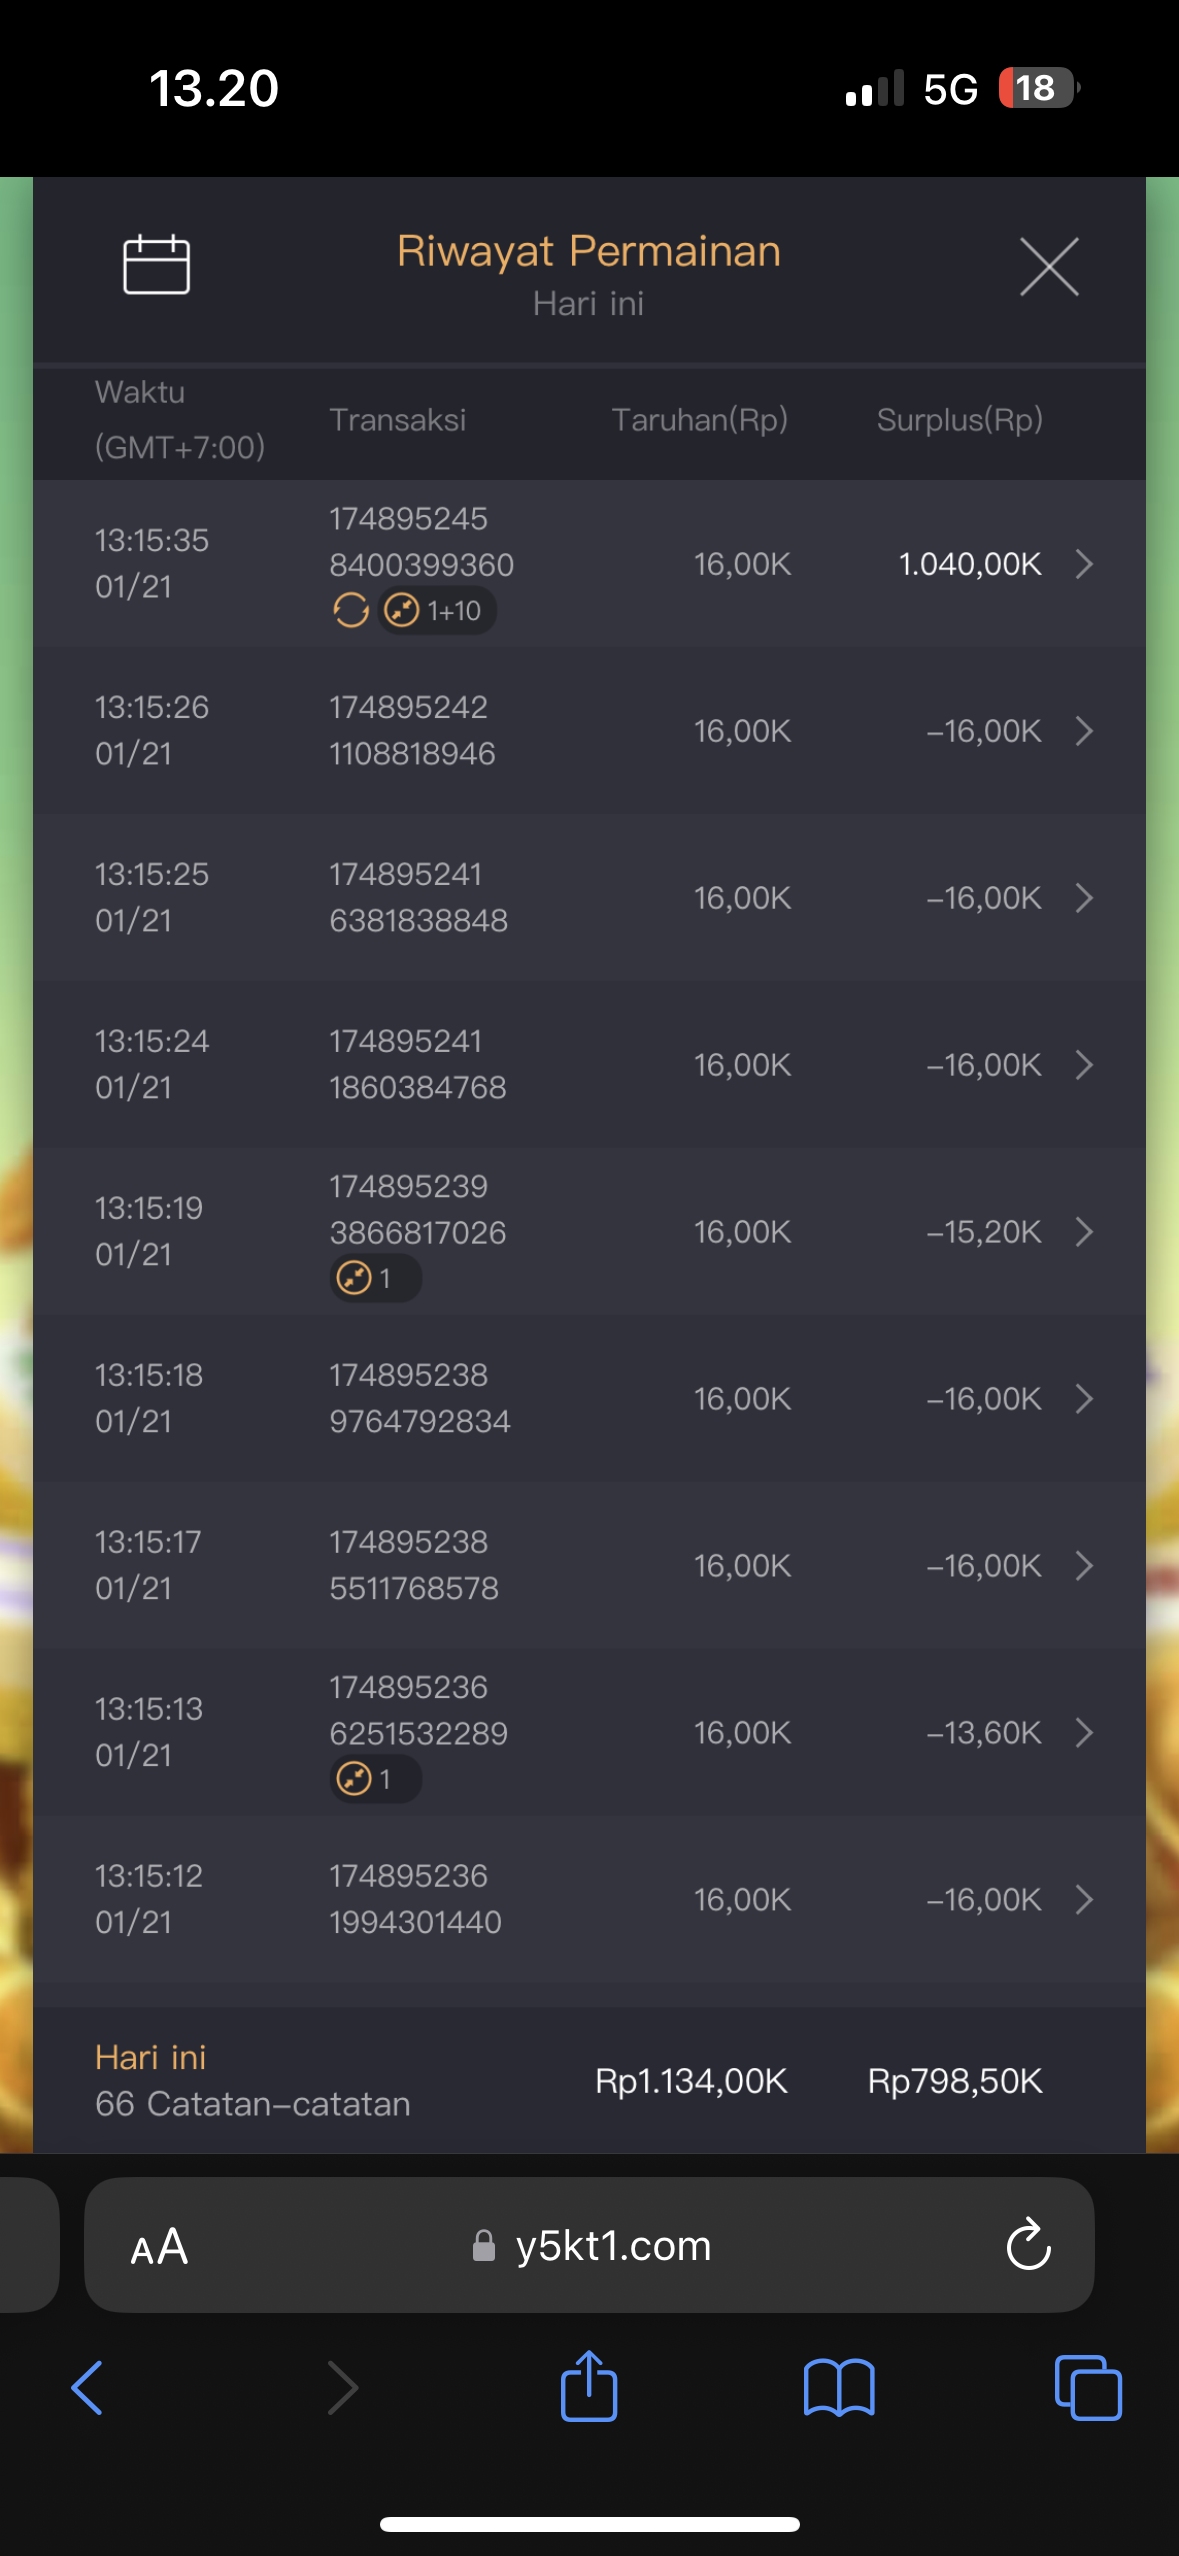1179x2556 pixels.
Task: Expand the −15,20K transaction details
Action: click(x=1084, y=1232)
